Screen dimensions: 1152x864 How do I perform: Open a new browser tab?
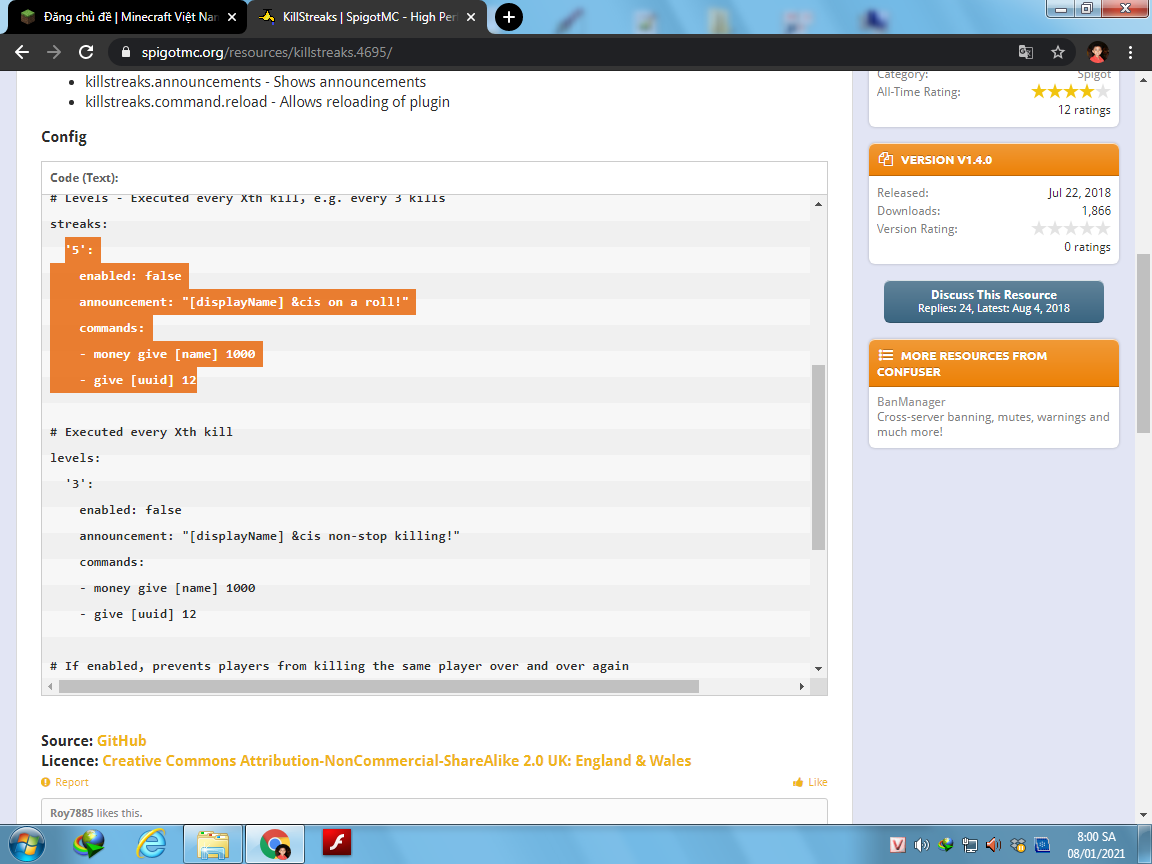508,17
